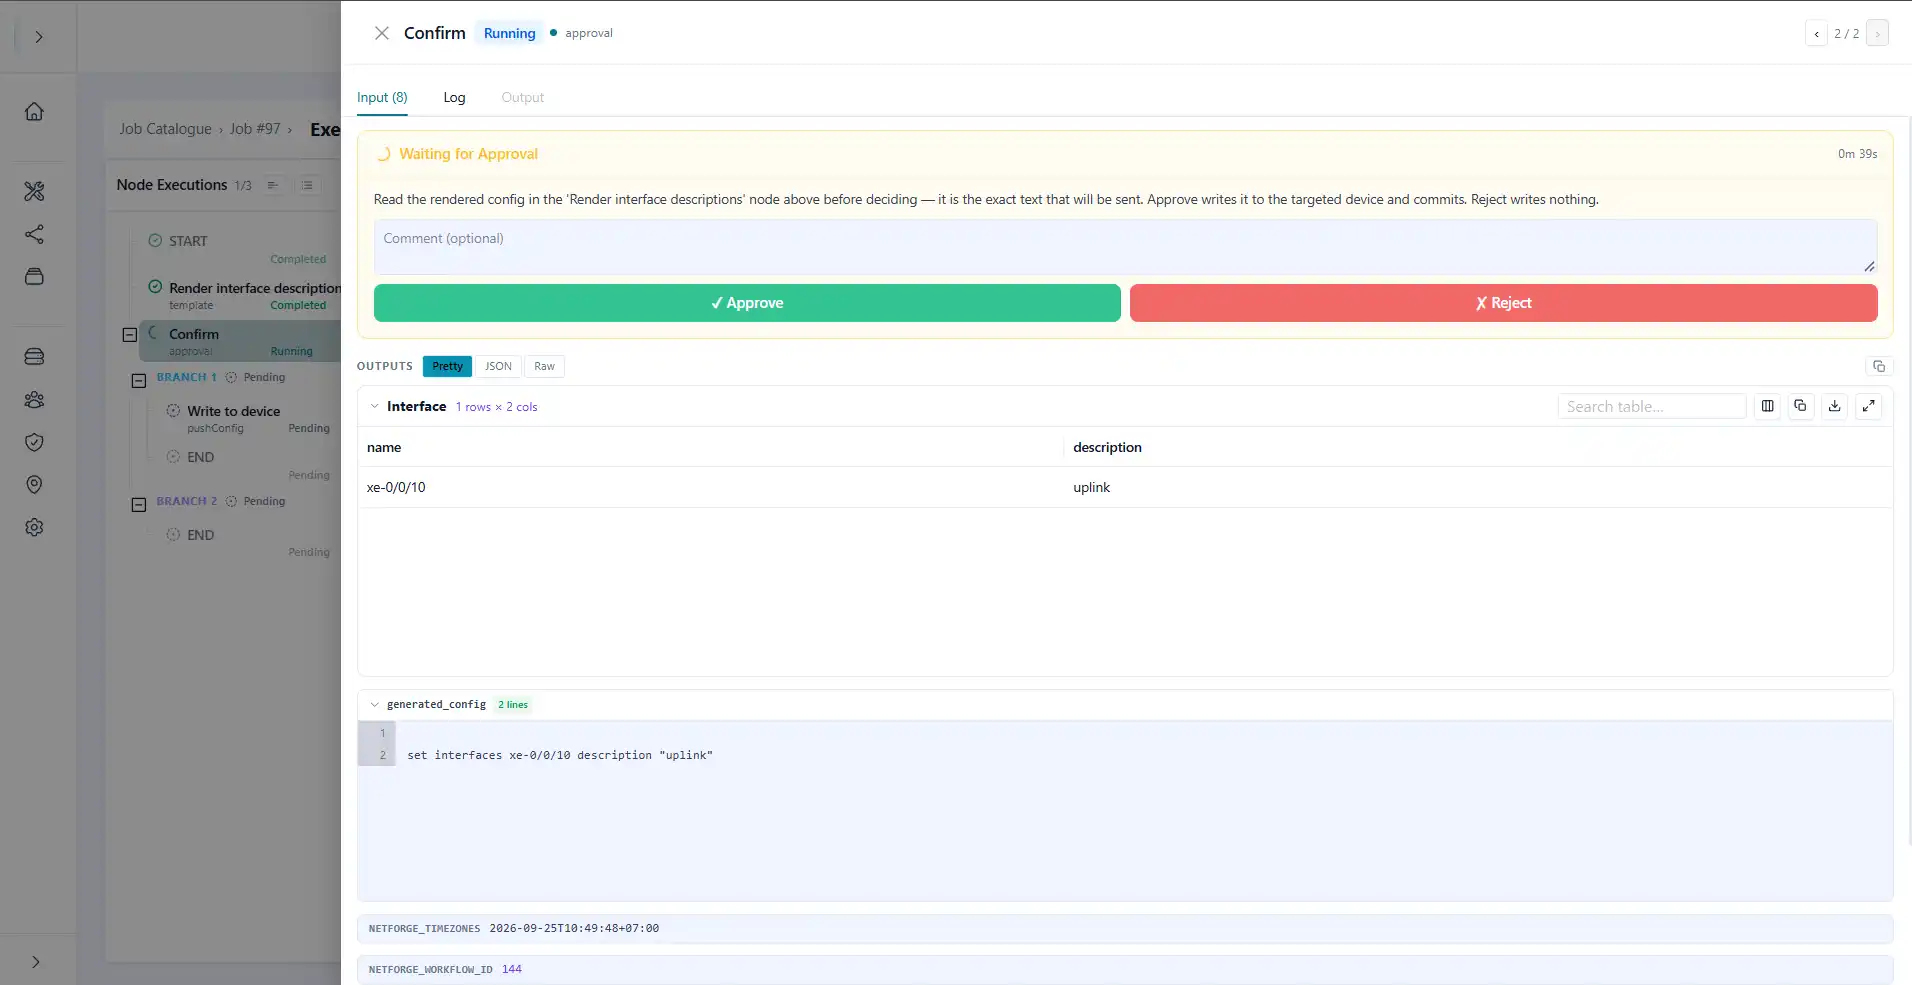The height and width of the screenshot is (985, 1912).
Task: Go to the previous node with left arrow
Action: point(1817,34)
